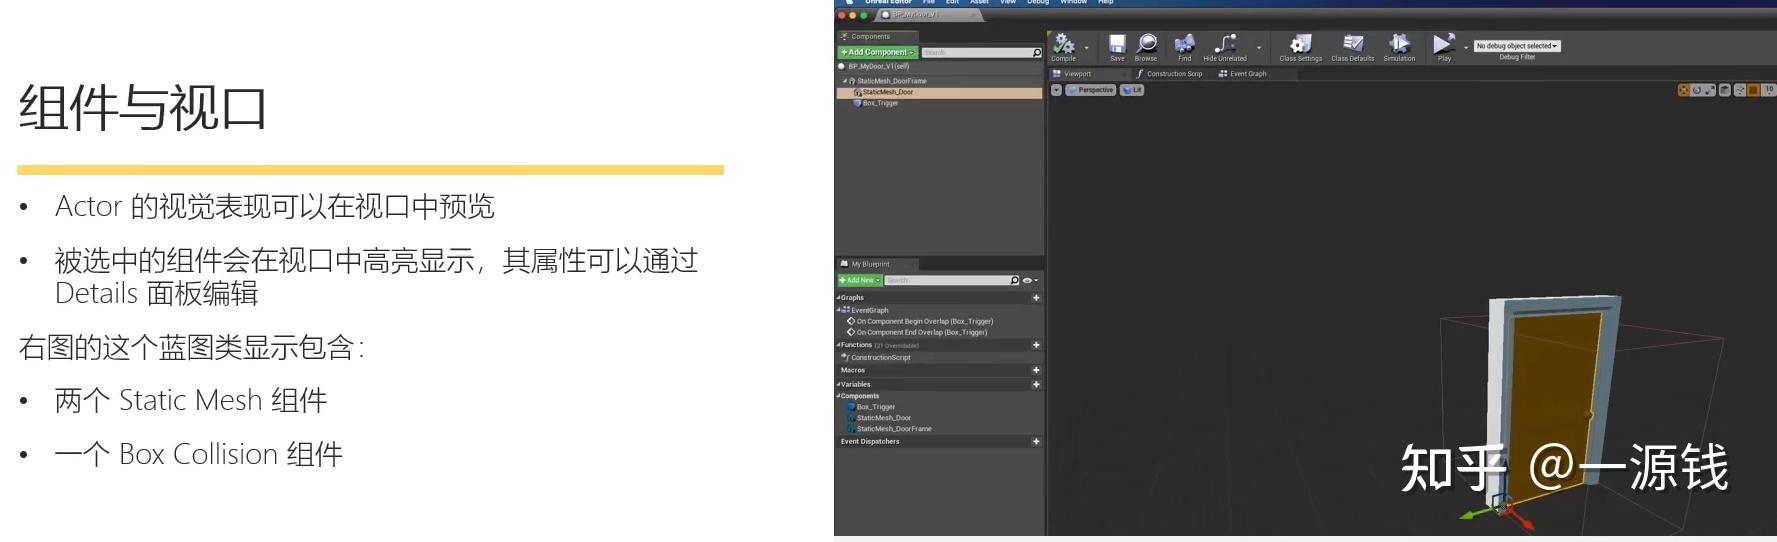Viewport: 1777px width, 542px height.
Task: Open the Help menu
Action: click(x=1105, y=2)
